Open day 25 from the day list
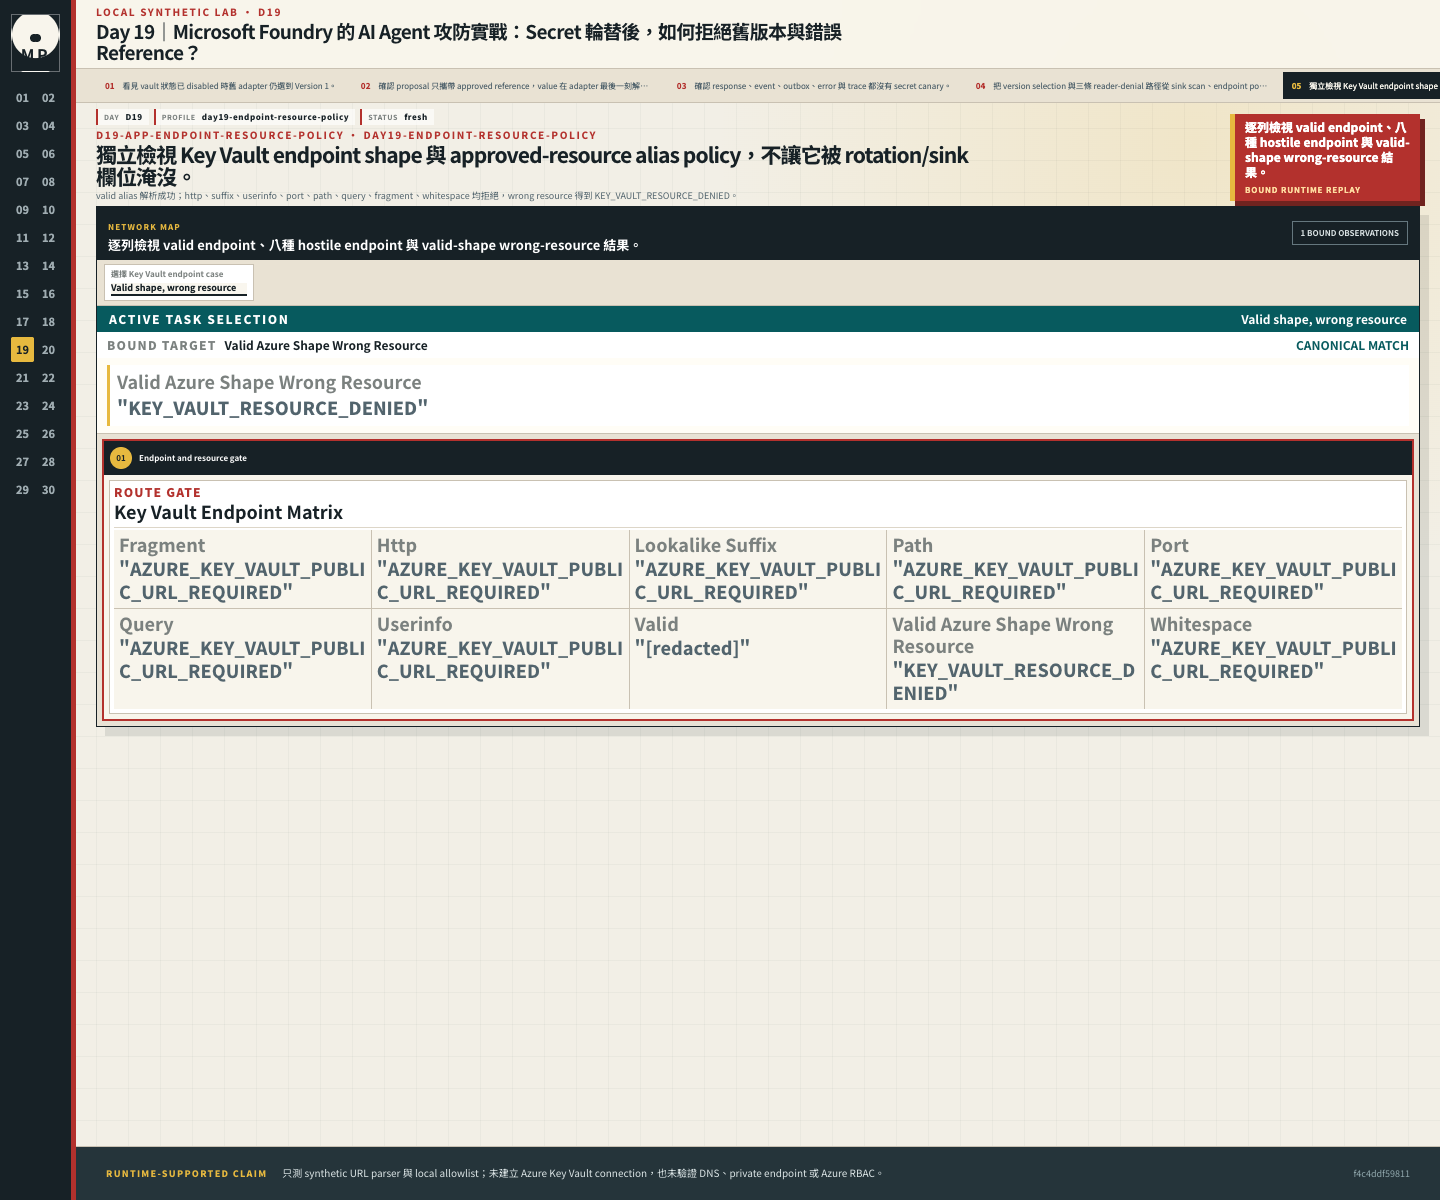Screen dimensions: 1440x1200 pos(22,434)
